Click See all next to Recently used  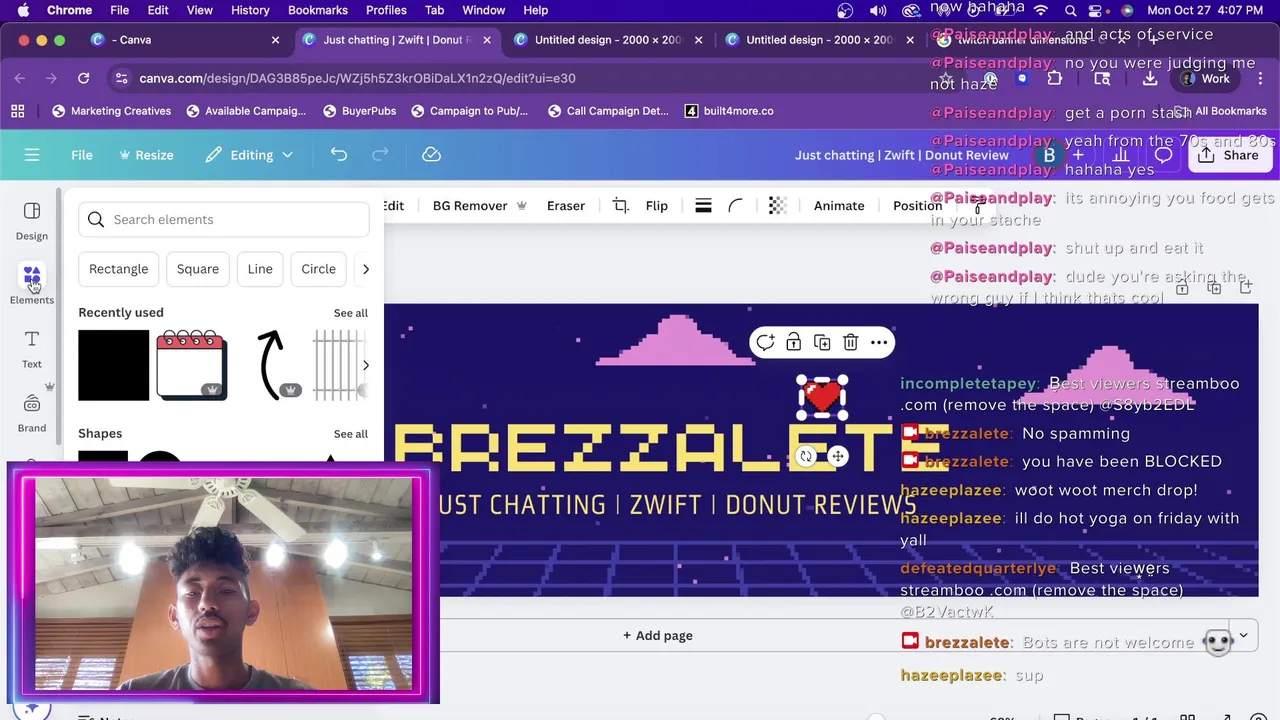pyautogui.click(x=351, y=313)
